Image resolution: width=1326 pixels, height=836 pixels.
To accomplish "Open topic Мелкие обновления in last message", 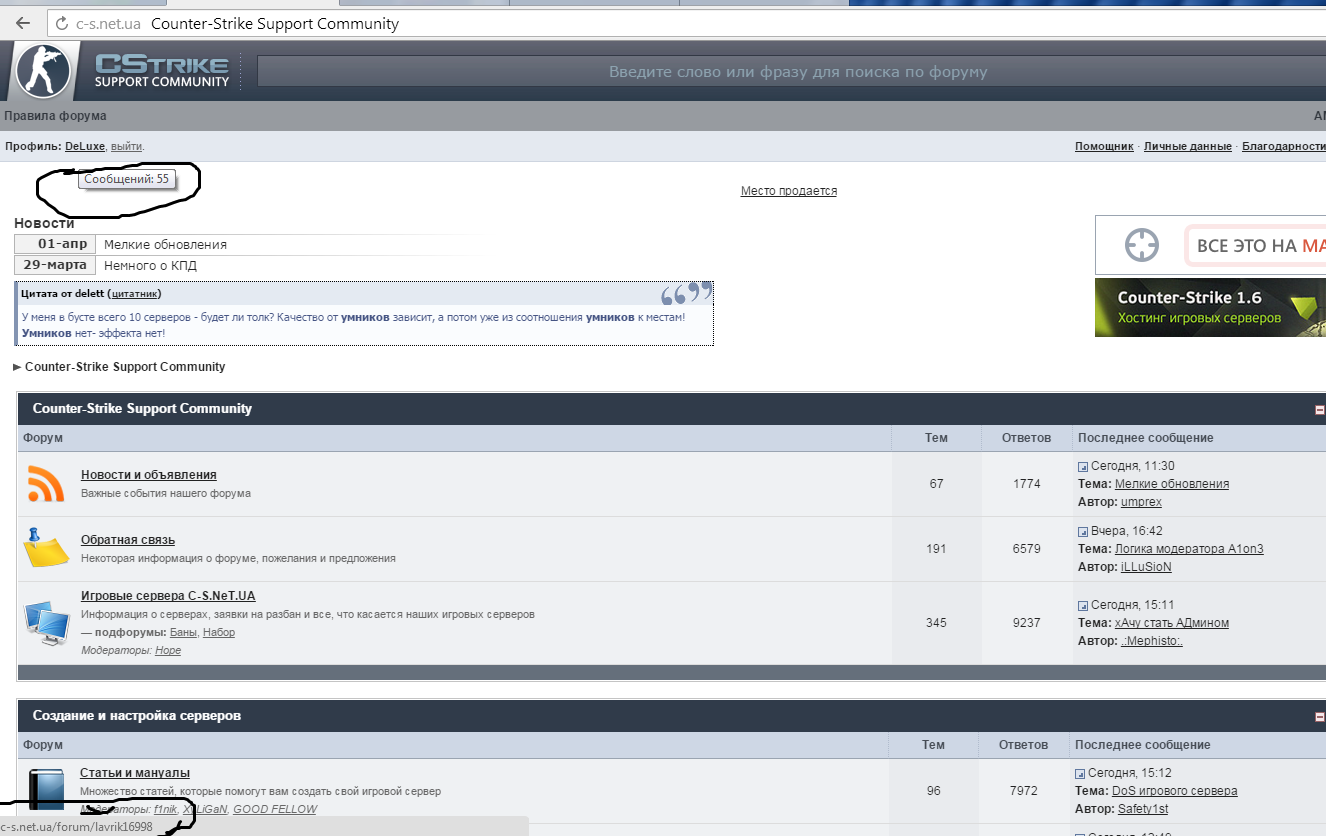I will 1172,484.
